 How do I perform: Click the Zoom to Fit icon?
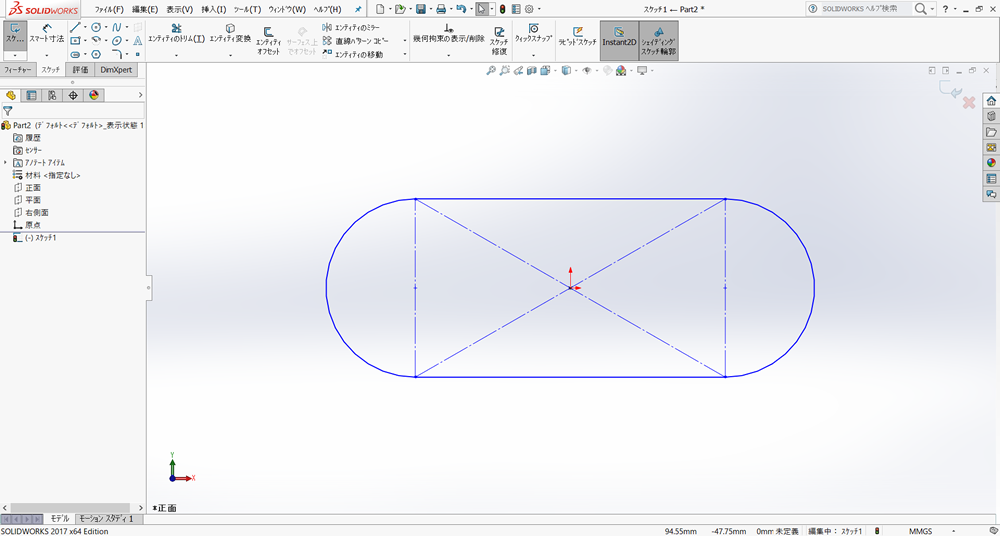coord(490,71)
